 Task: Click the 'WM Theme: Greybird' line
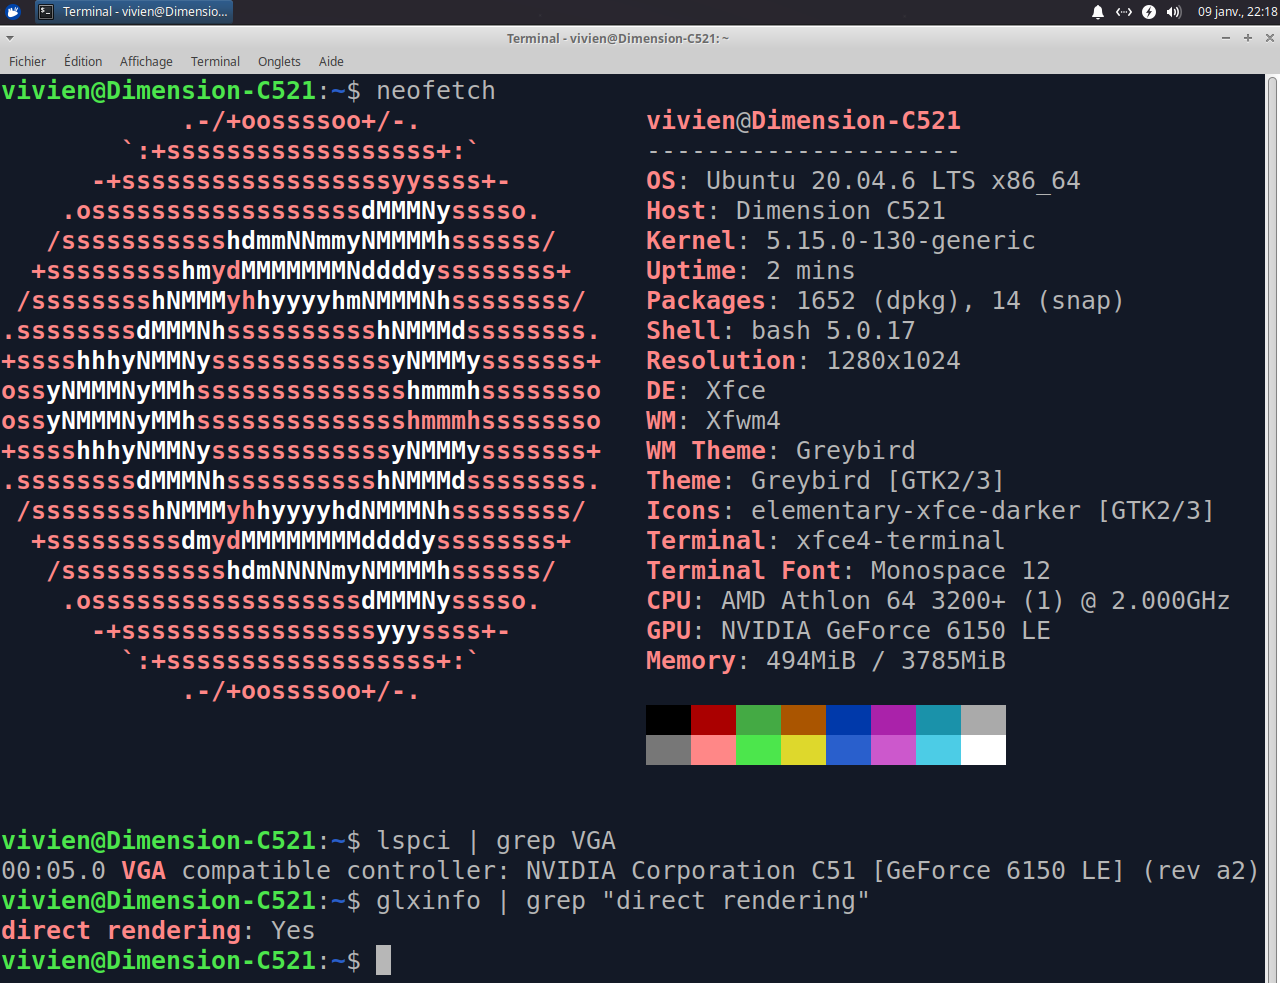click(x=780, y=451)
